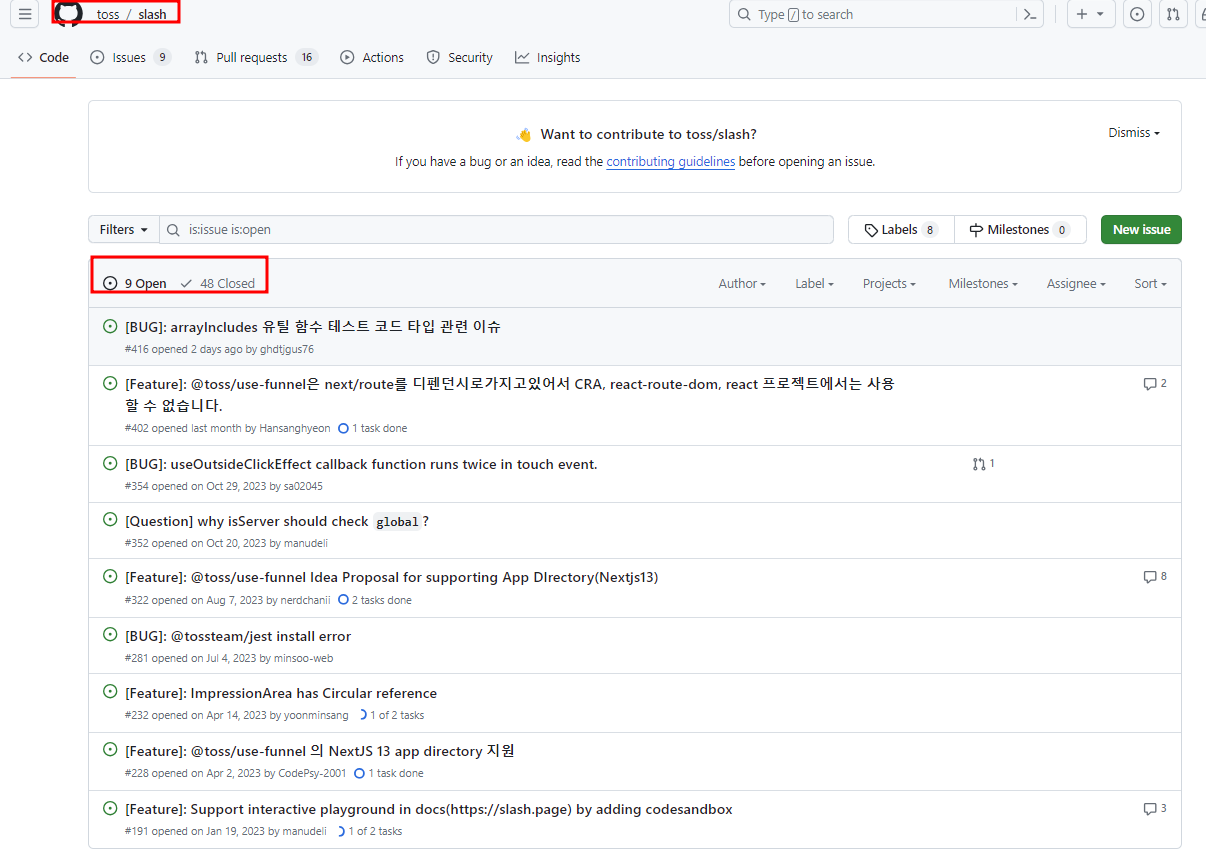
Task: Click open-status icon of ImpressionArea issue
Action: [110, 692]
